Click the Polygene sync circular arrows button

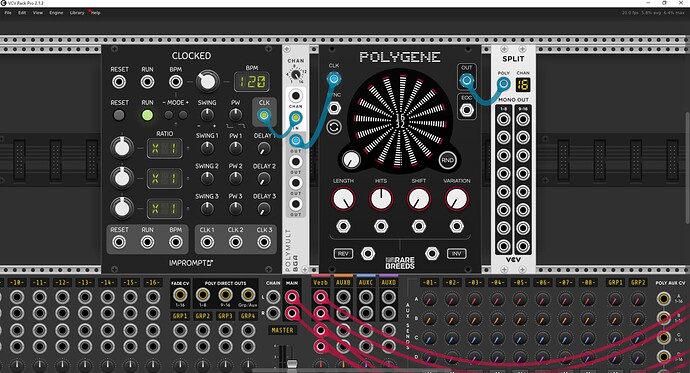(x=334, y=127)
